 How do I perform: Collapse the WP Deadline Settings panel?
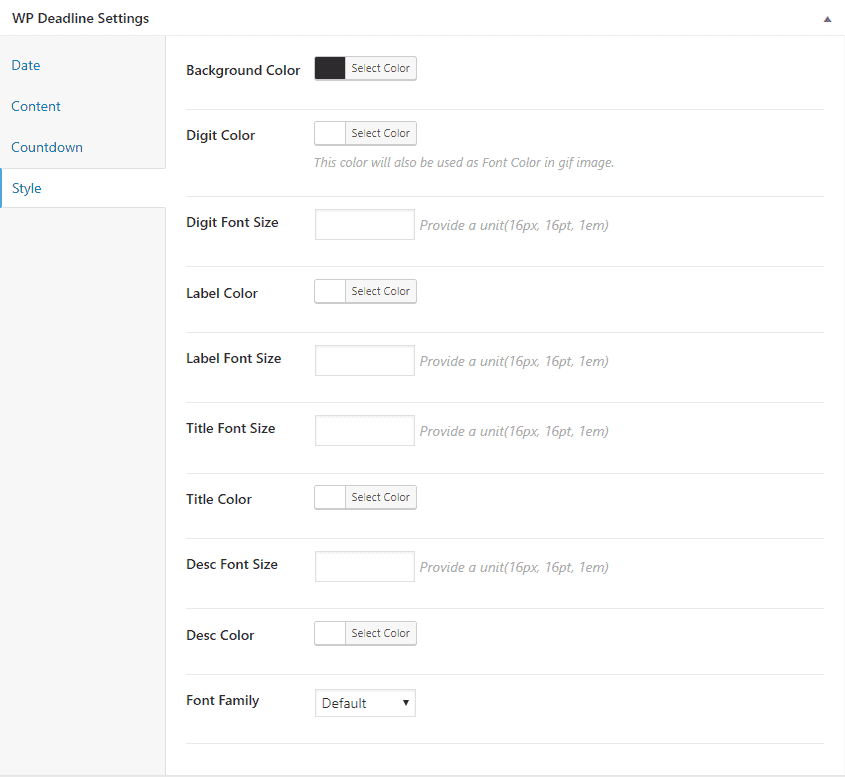(827, 19)
